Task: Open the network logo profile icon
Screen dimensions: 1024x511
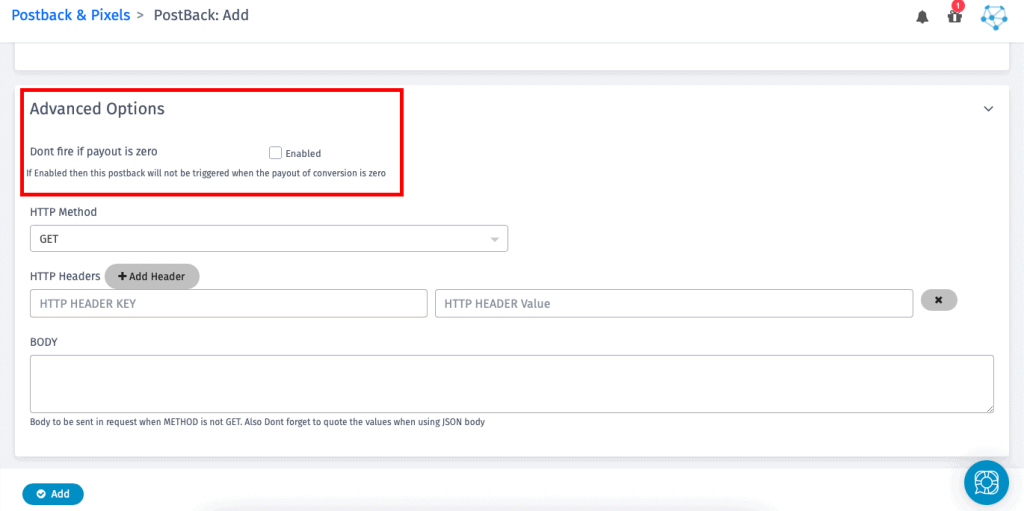Action: [x=993, y=17]
